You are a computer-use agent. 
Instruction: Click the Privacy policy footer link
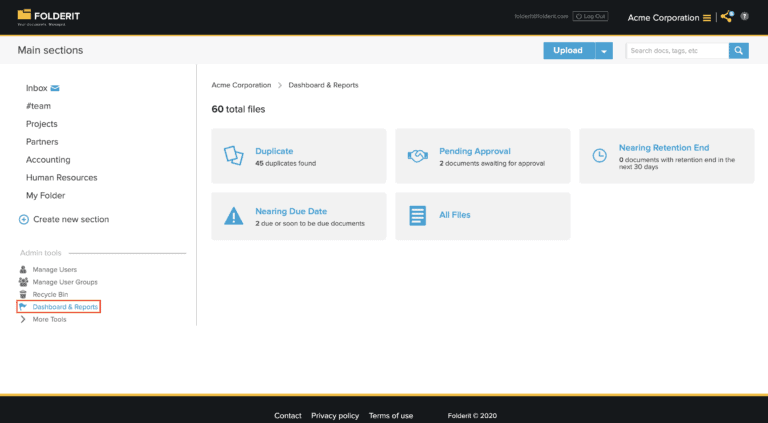pos(335,416)
